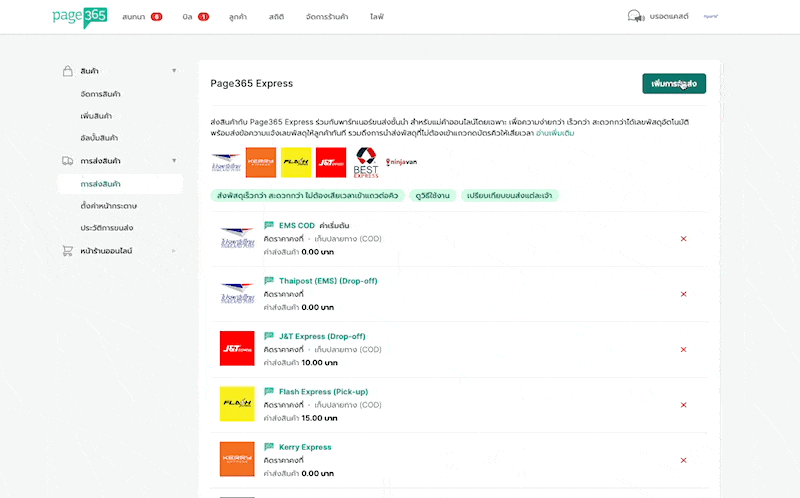800x498 pixels.
Task: Click the Thailand Post partner logo
Action: pyautogui.click(x=227, y=162)
